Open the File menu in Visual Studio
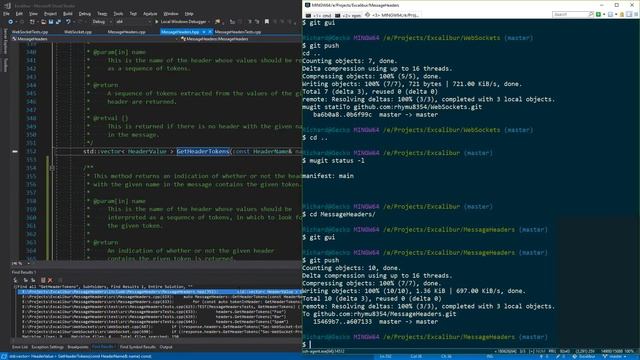This screenshot has height=360, width=640. click(x=6, y=14)
